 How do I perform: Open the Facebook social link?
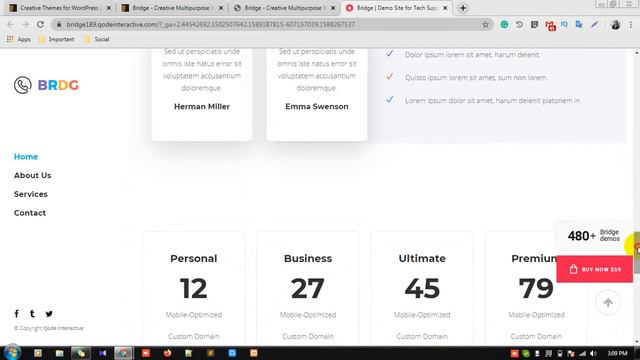point(16,313)
